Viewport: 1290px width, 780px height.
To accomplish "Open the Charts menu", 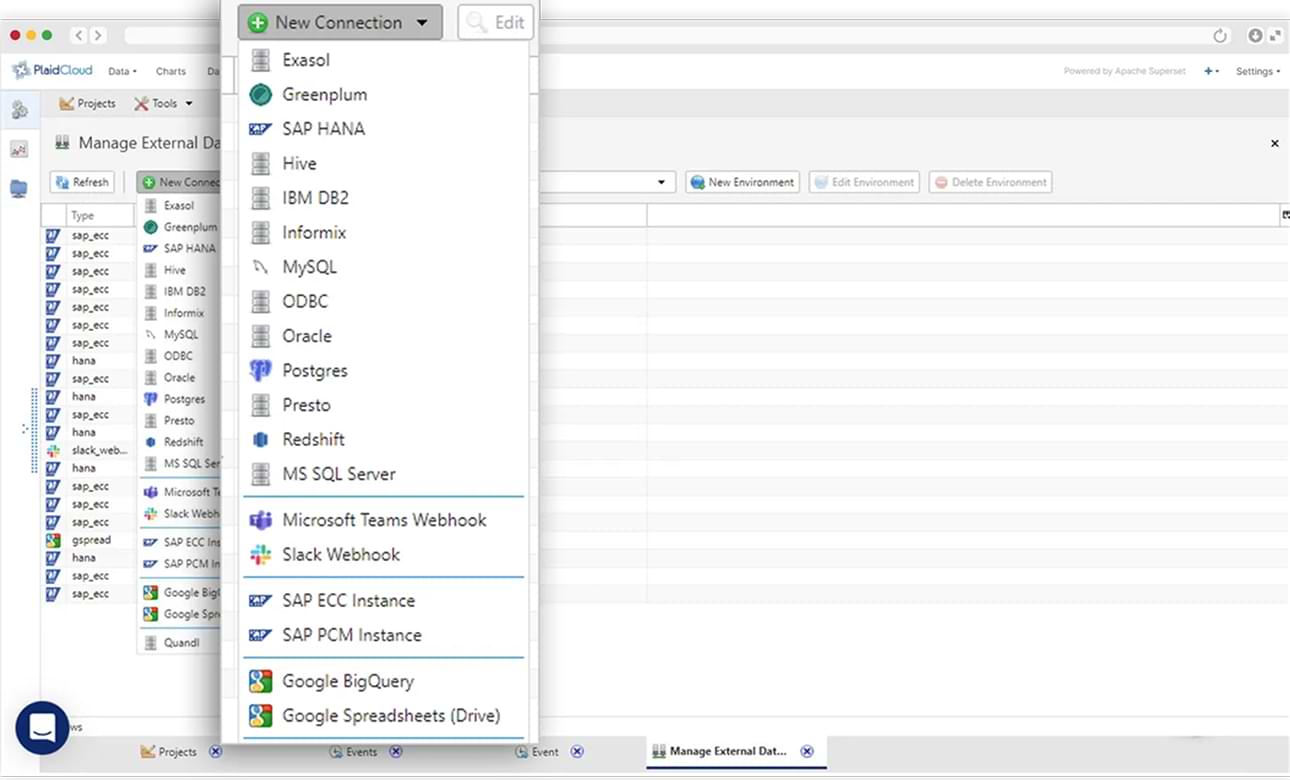I will tap(171, 71).
